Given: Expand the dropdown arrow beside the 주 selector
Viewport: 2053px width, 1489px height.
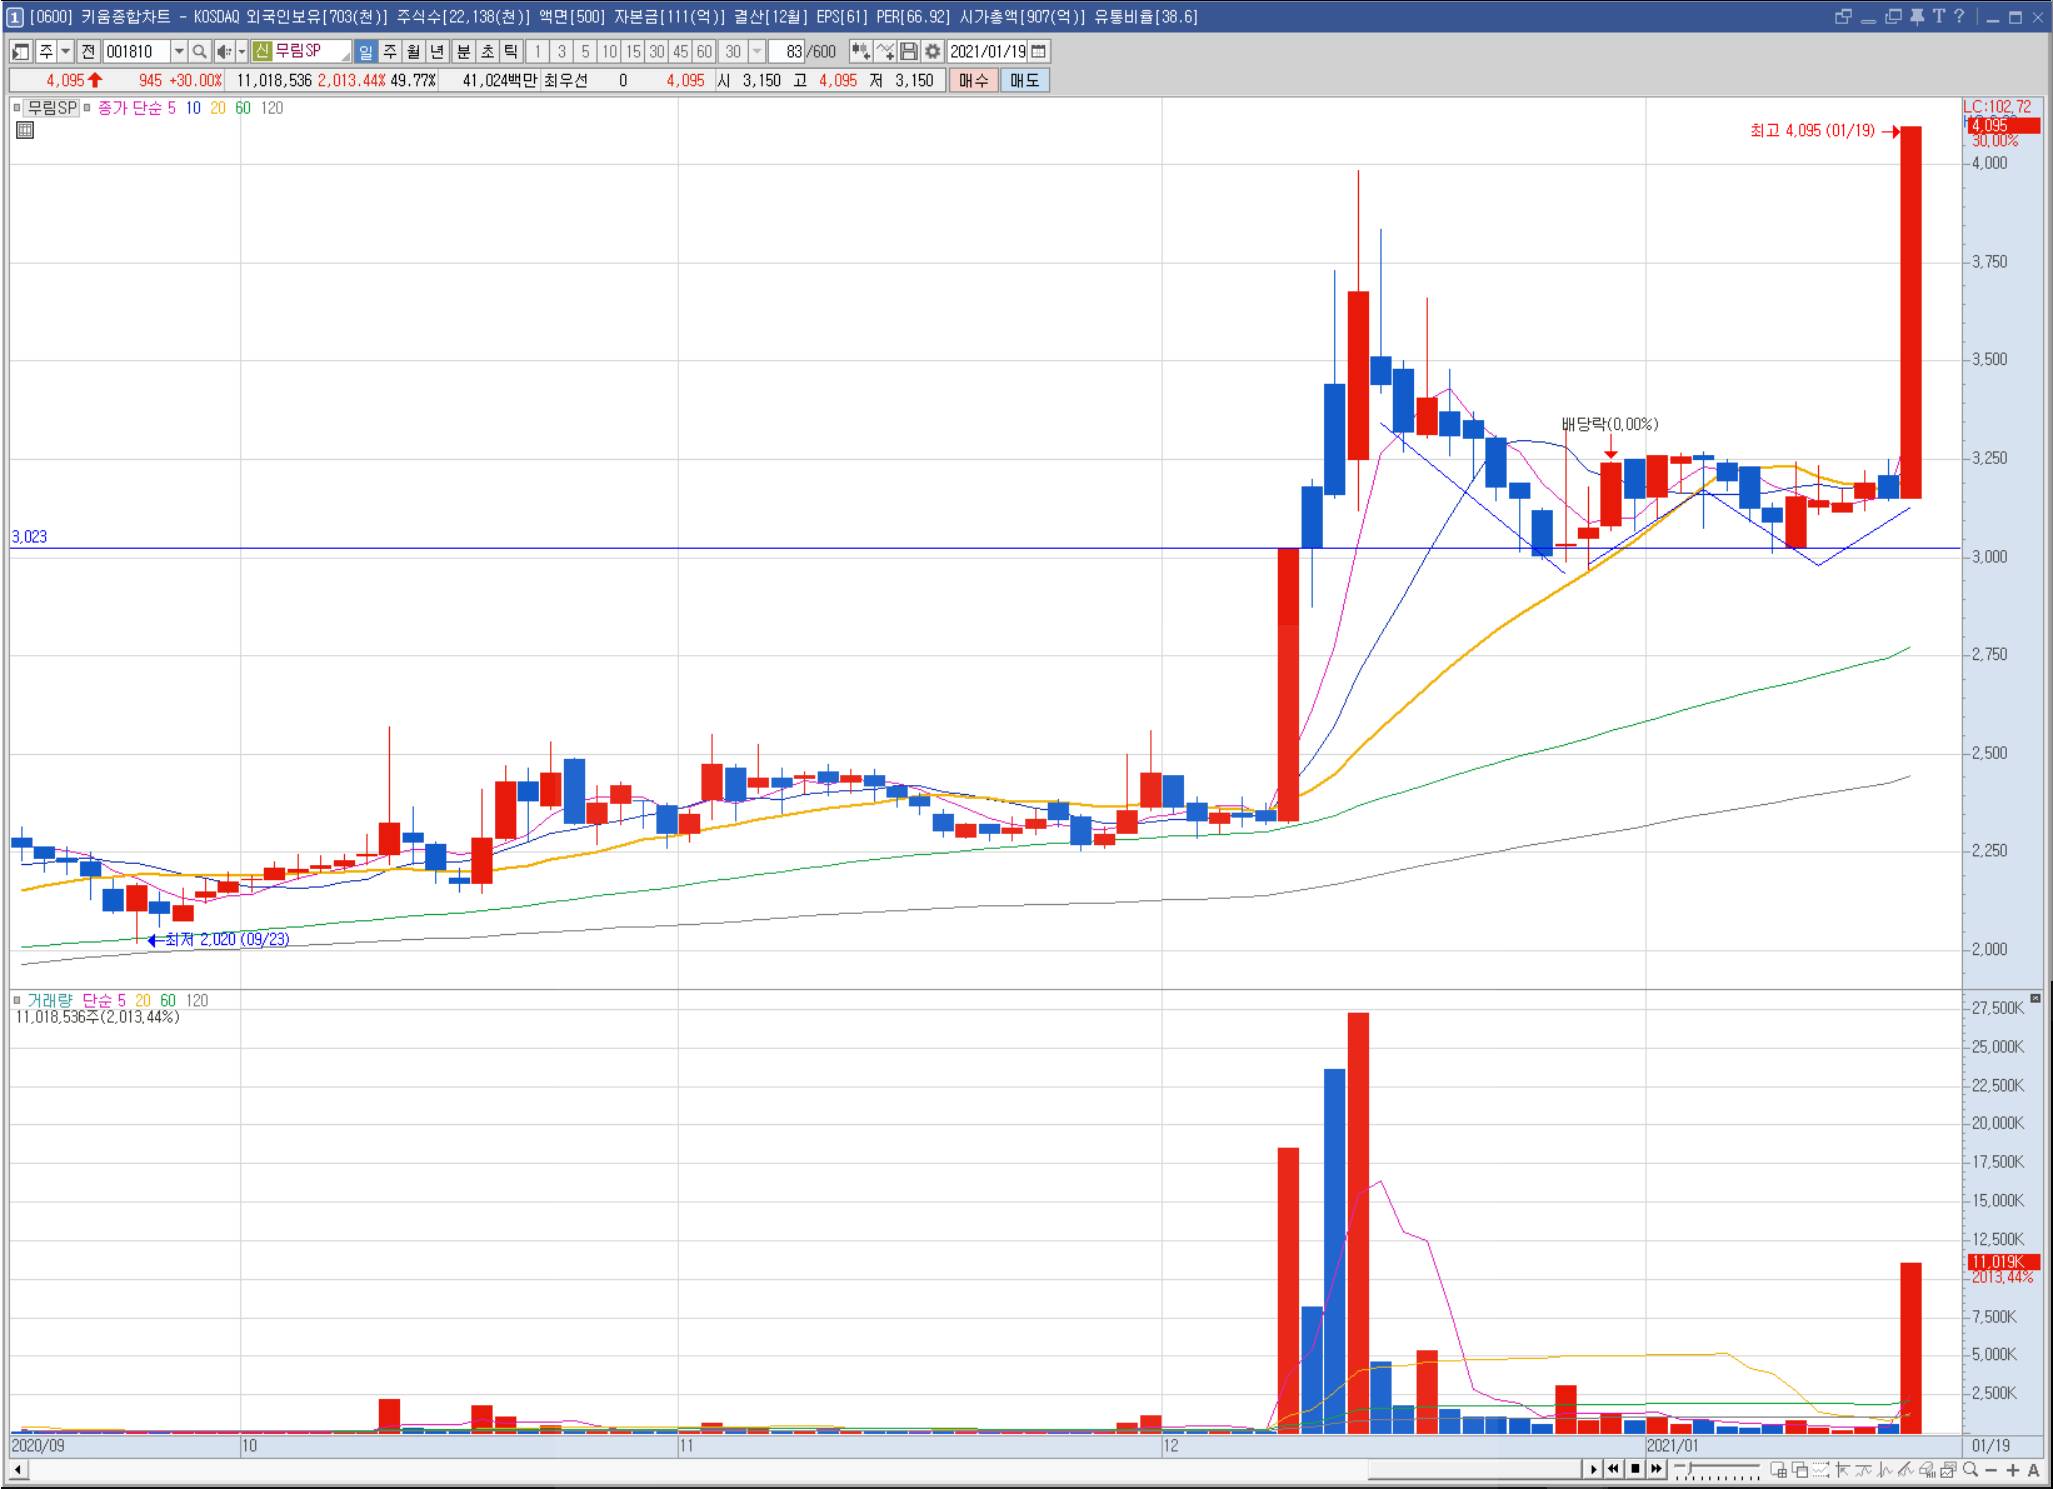Looking at the screenshot, I should pos(66,51).
